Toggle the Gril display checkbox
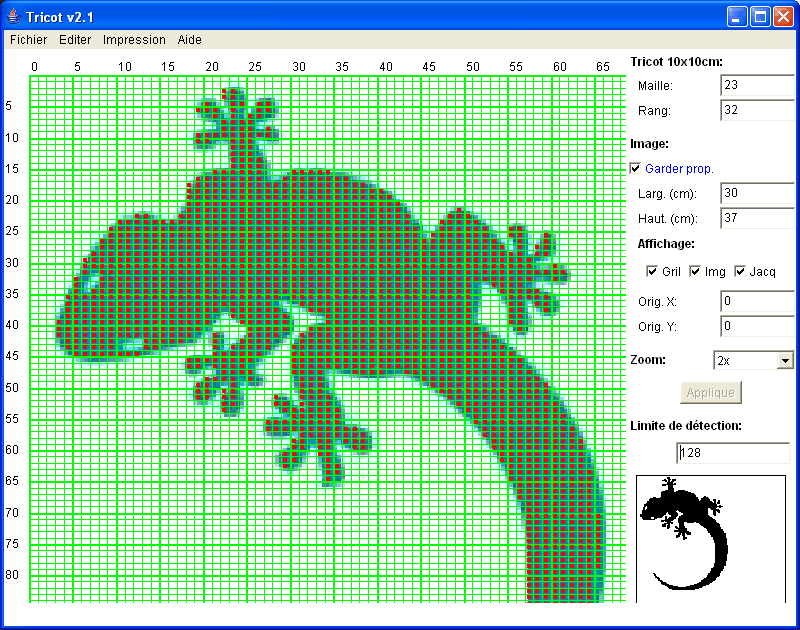Image resolution: width=800 pixels, height=630 pixels. pos(652,271)
